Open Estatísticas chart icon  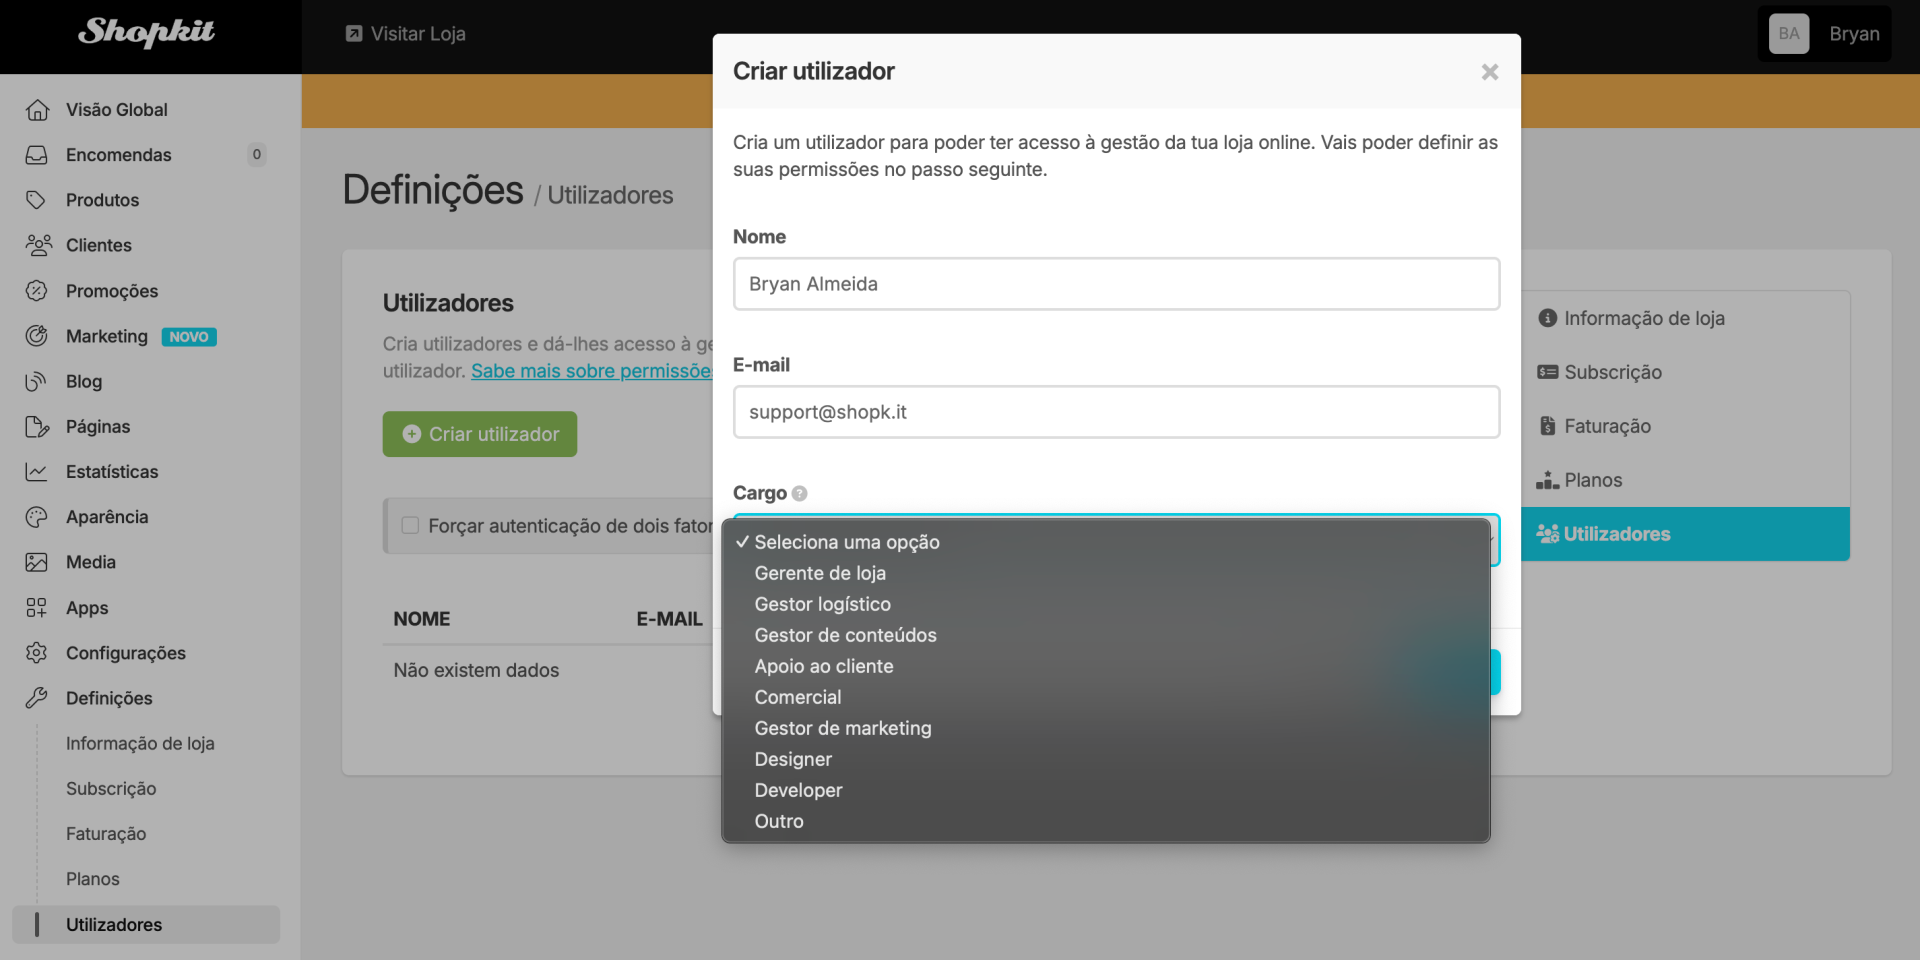(x=37, y=472)
